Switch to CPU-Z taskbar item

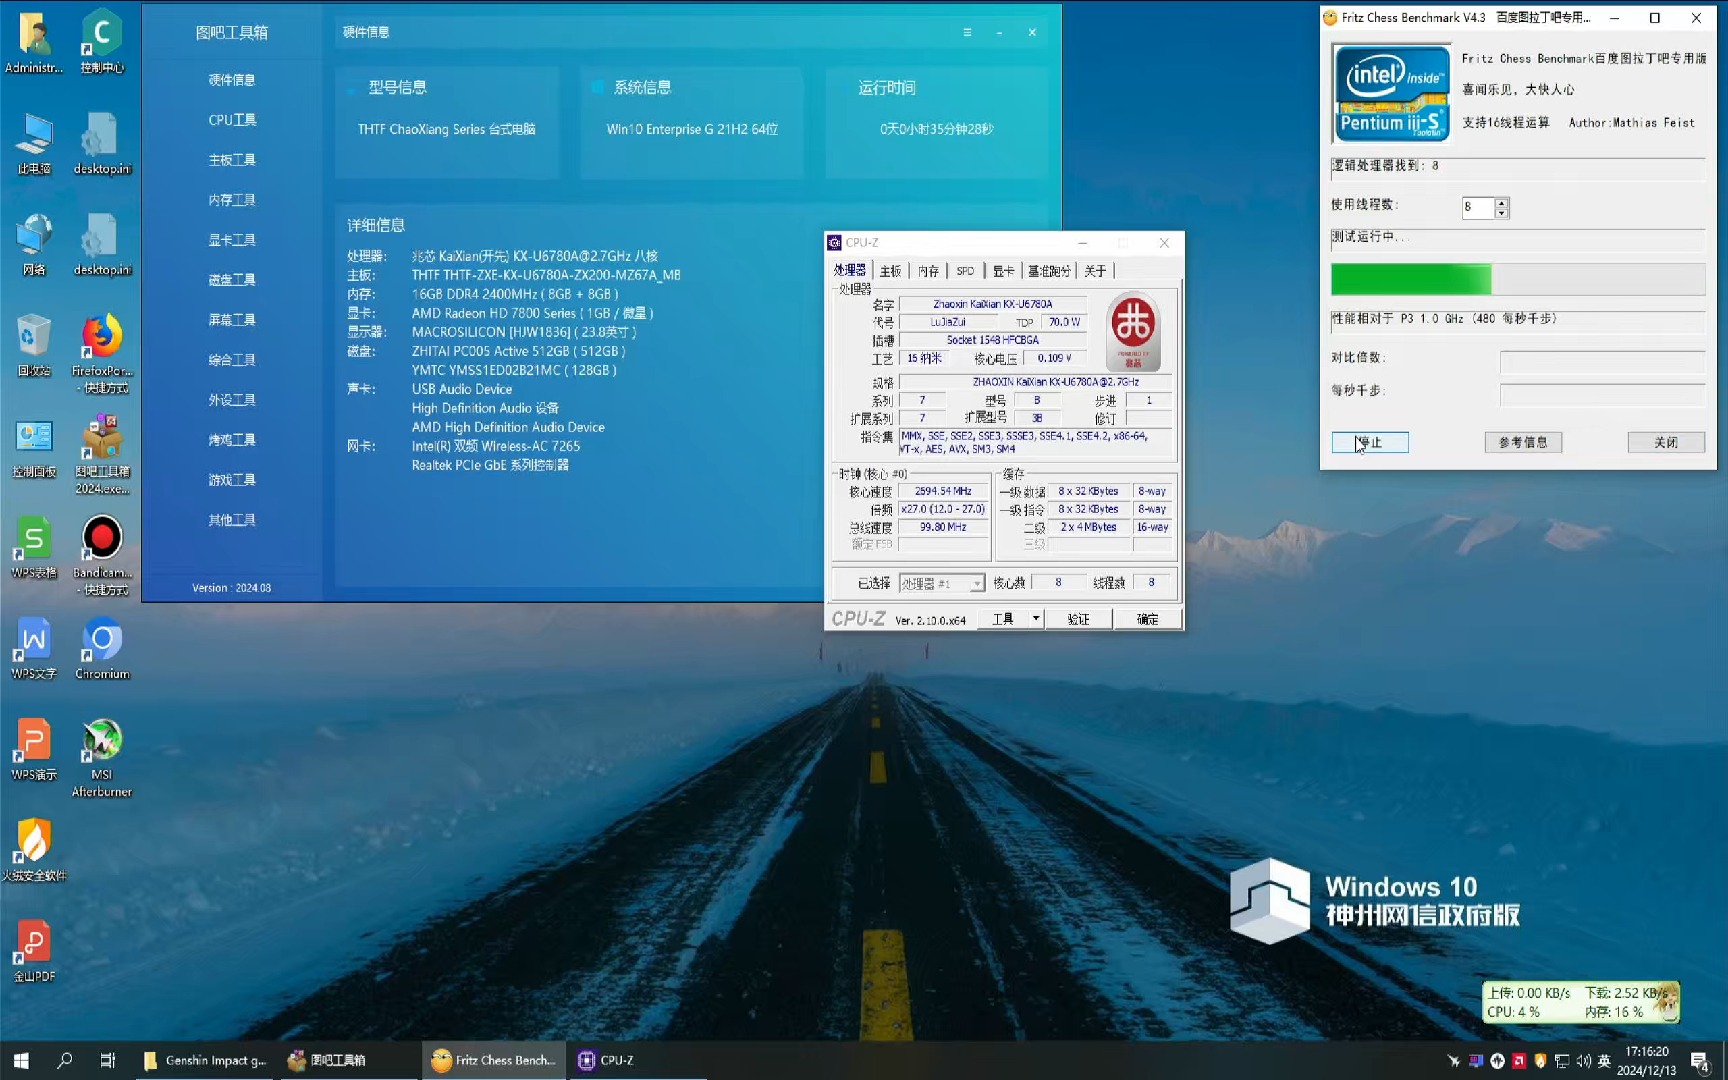tap(635, 1060)
